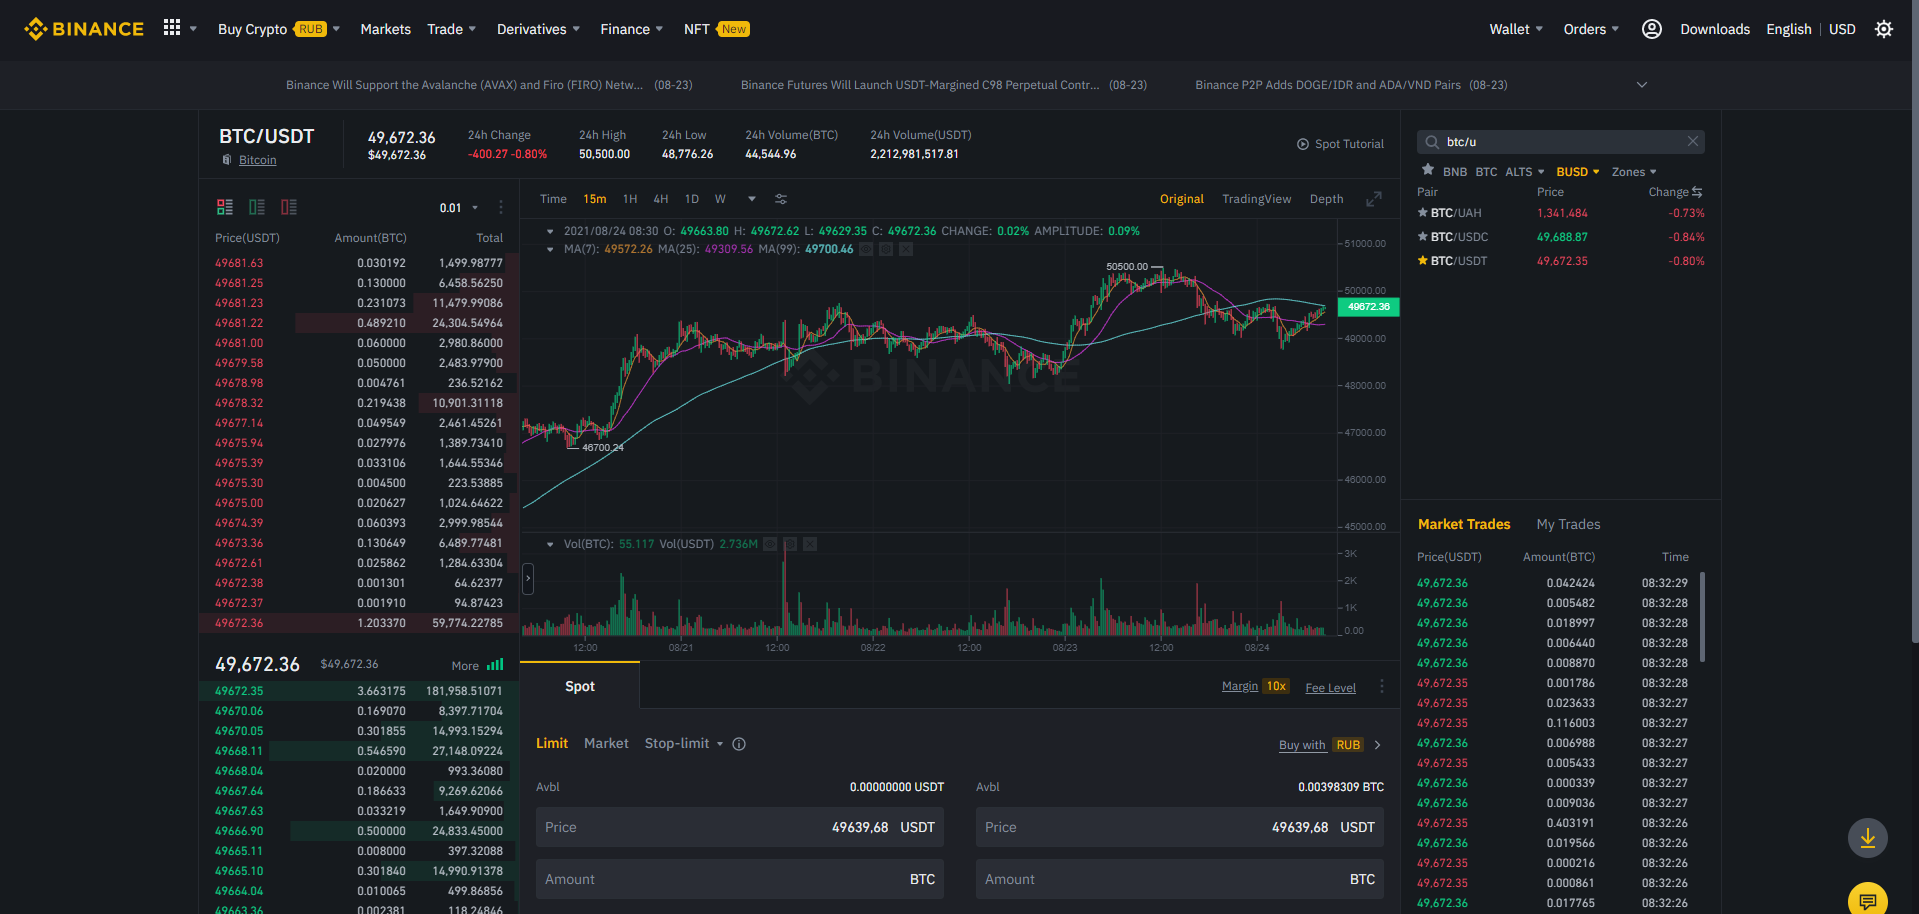1919x914 pixels.
Task: Open chart technical indicator settings icon
Action: [x=781, y=199]
